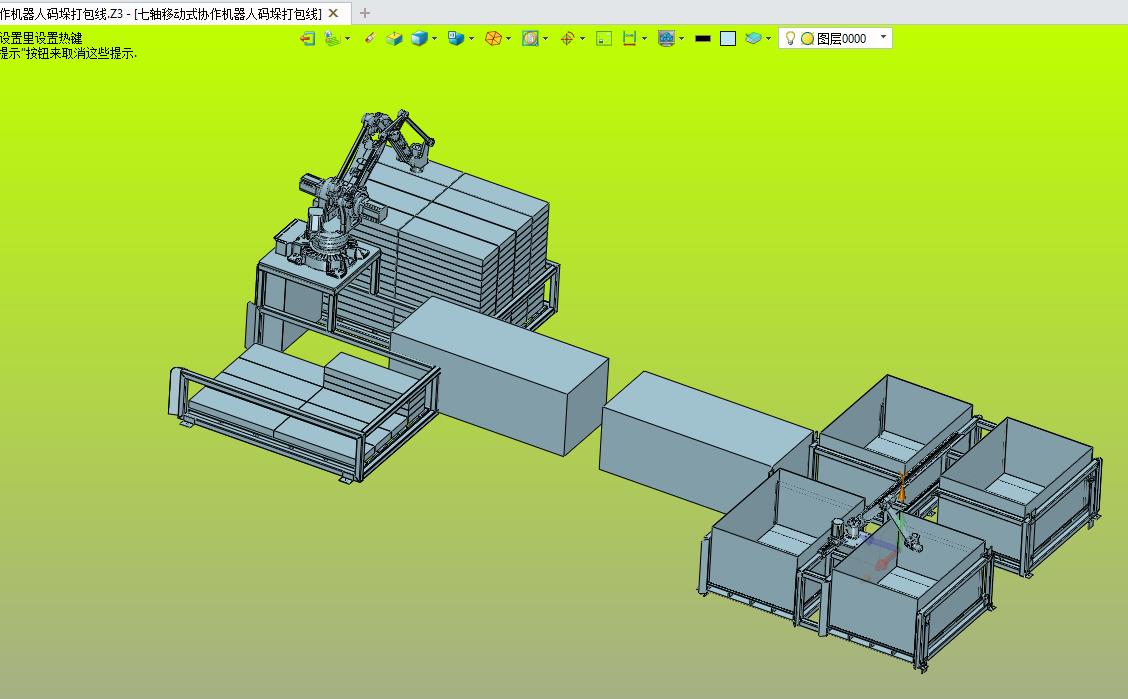Click the orange wireframe polygon icon
The image size is (1128, 699).
[x=493, y=38]
